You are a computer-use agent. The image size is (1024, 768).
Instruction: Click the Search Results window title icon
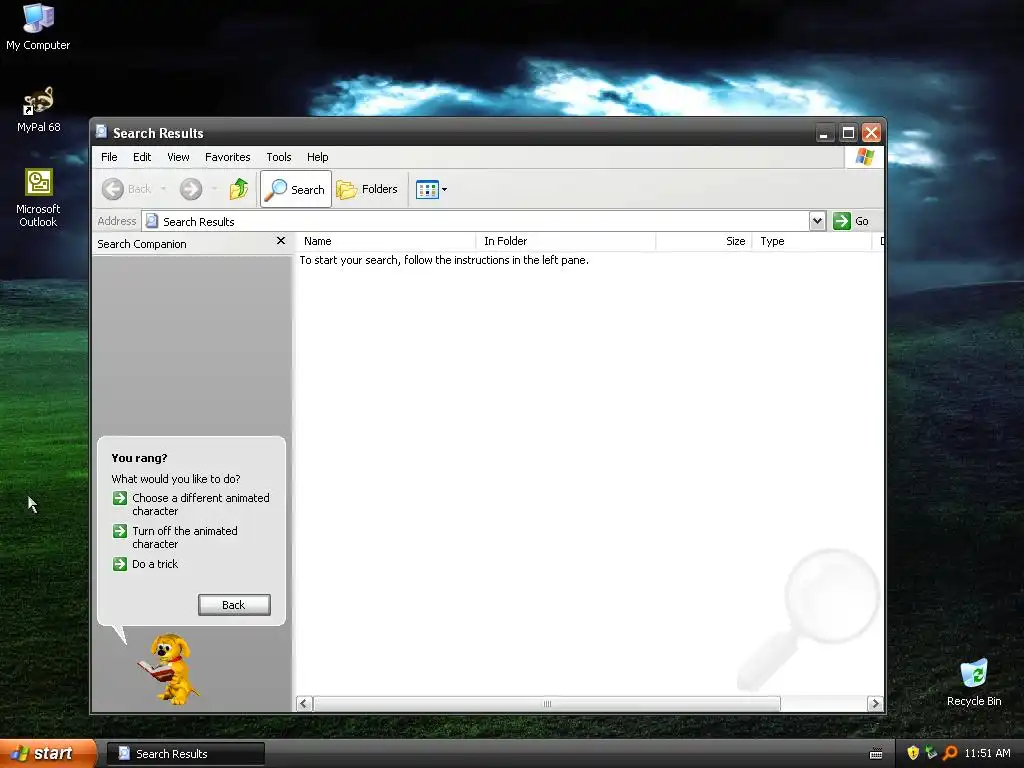pos(101,132)
